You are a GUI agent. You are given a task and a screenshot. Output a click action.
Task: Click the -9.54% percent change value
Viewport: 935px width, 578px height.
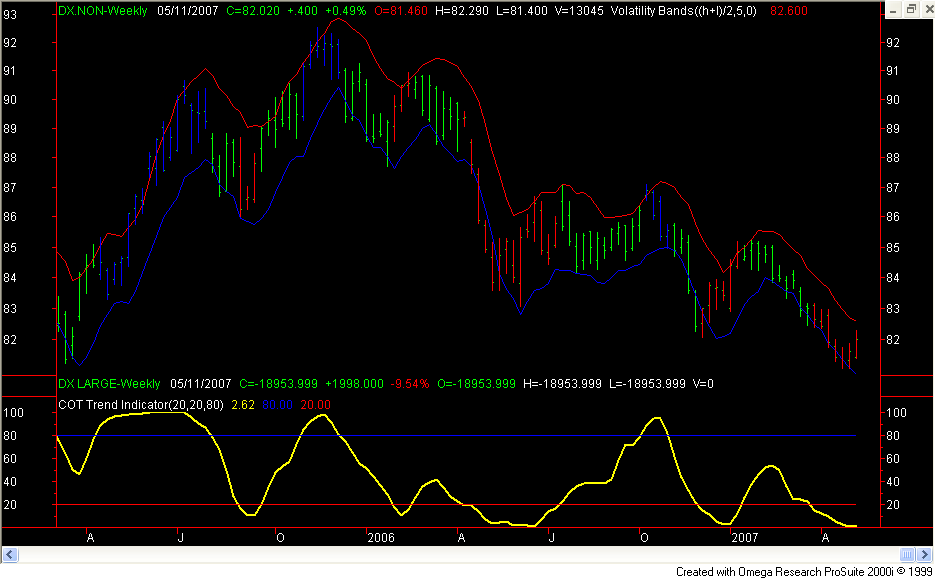point(410,384)
